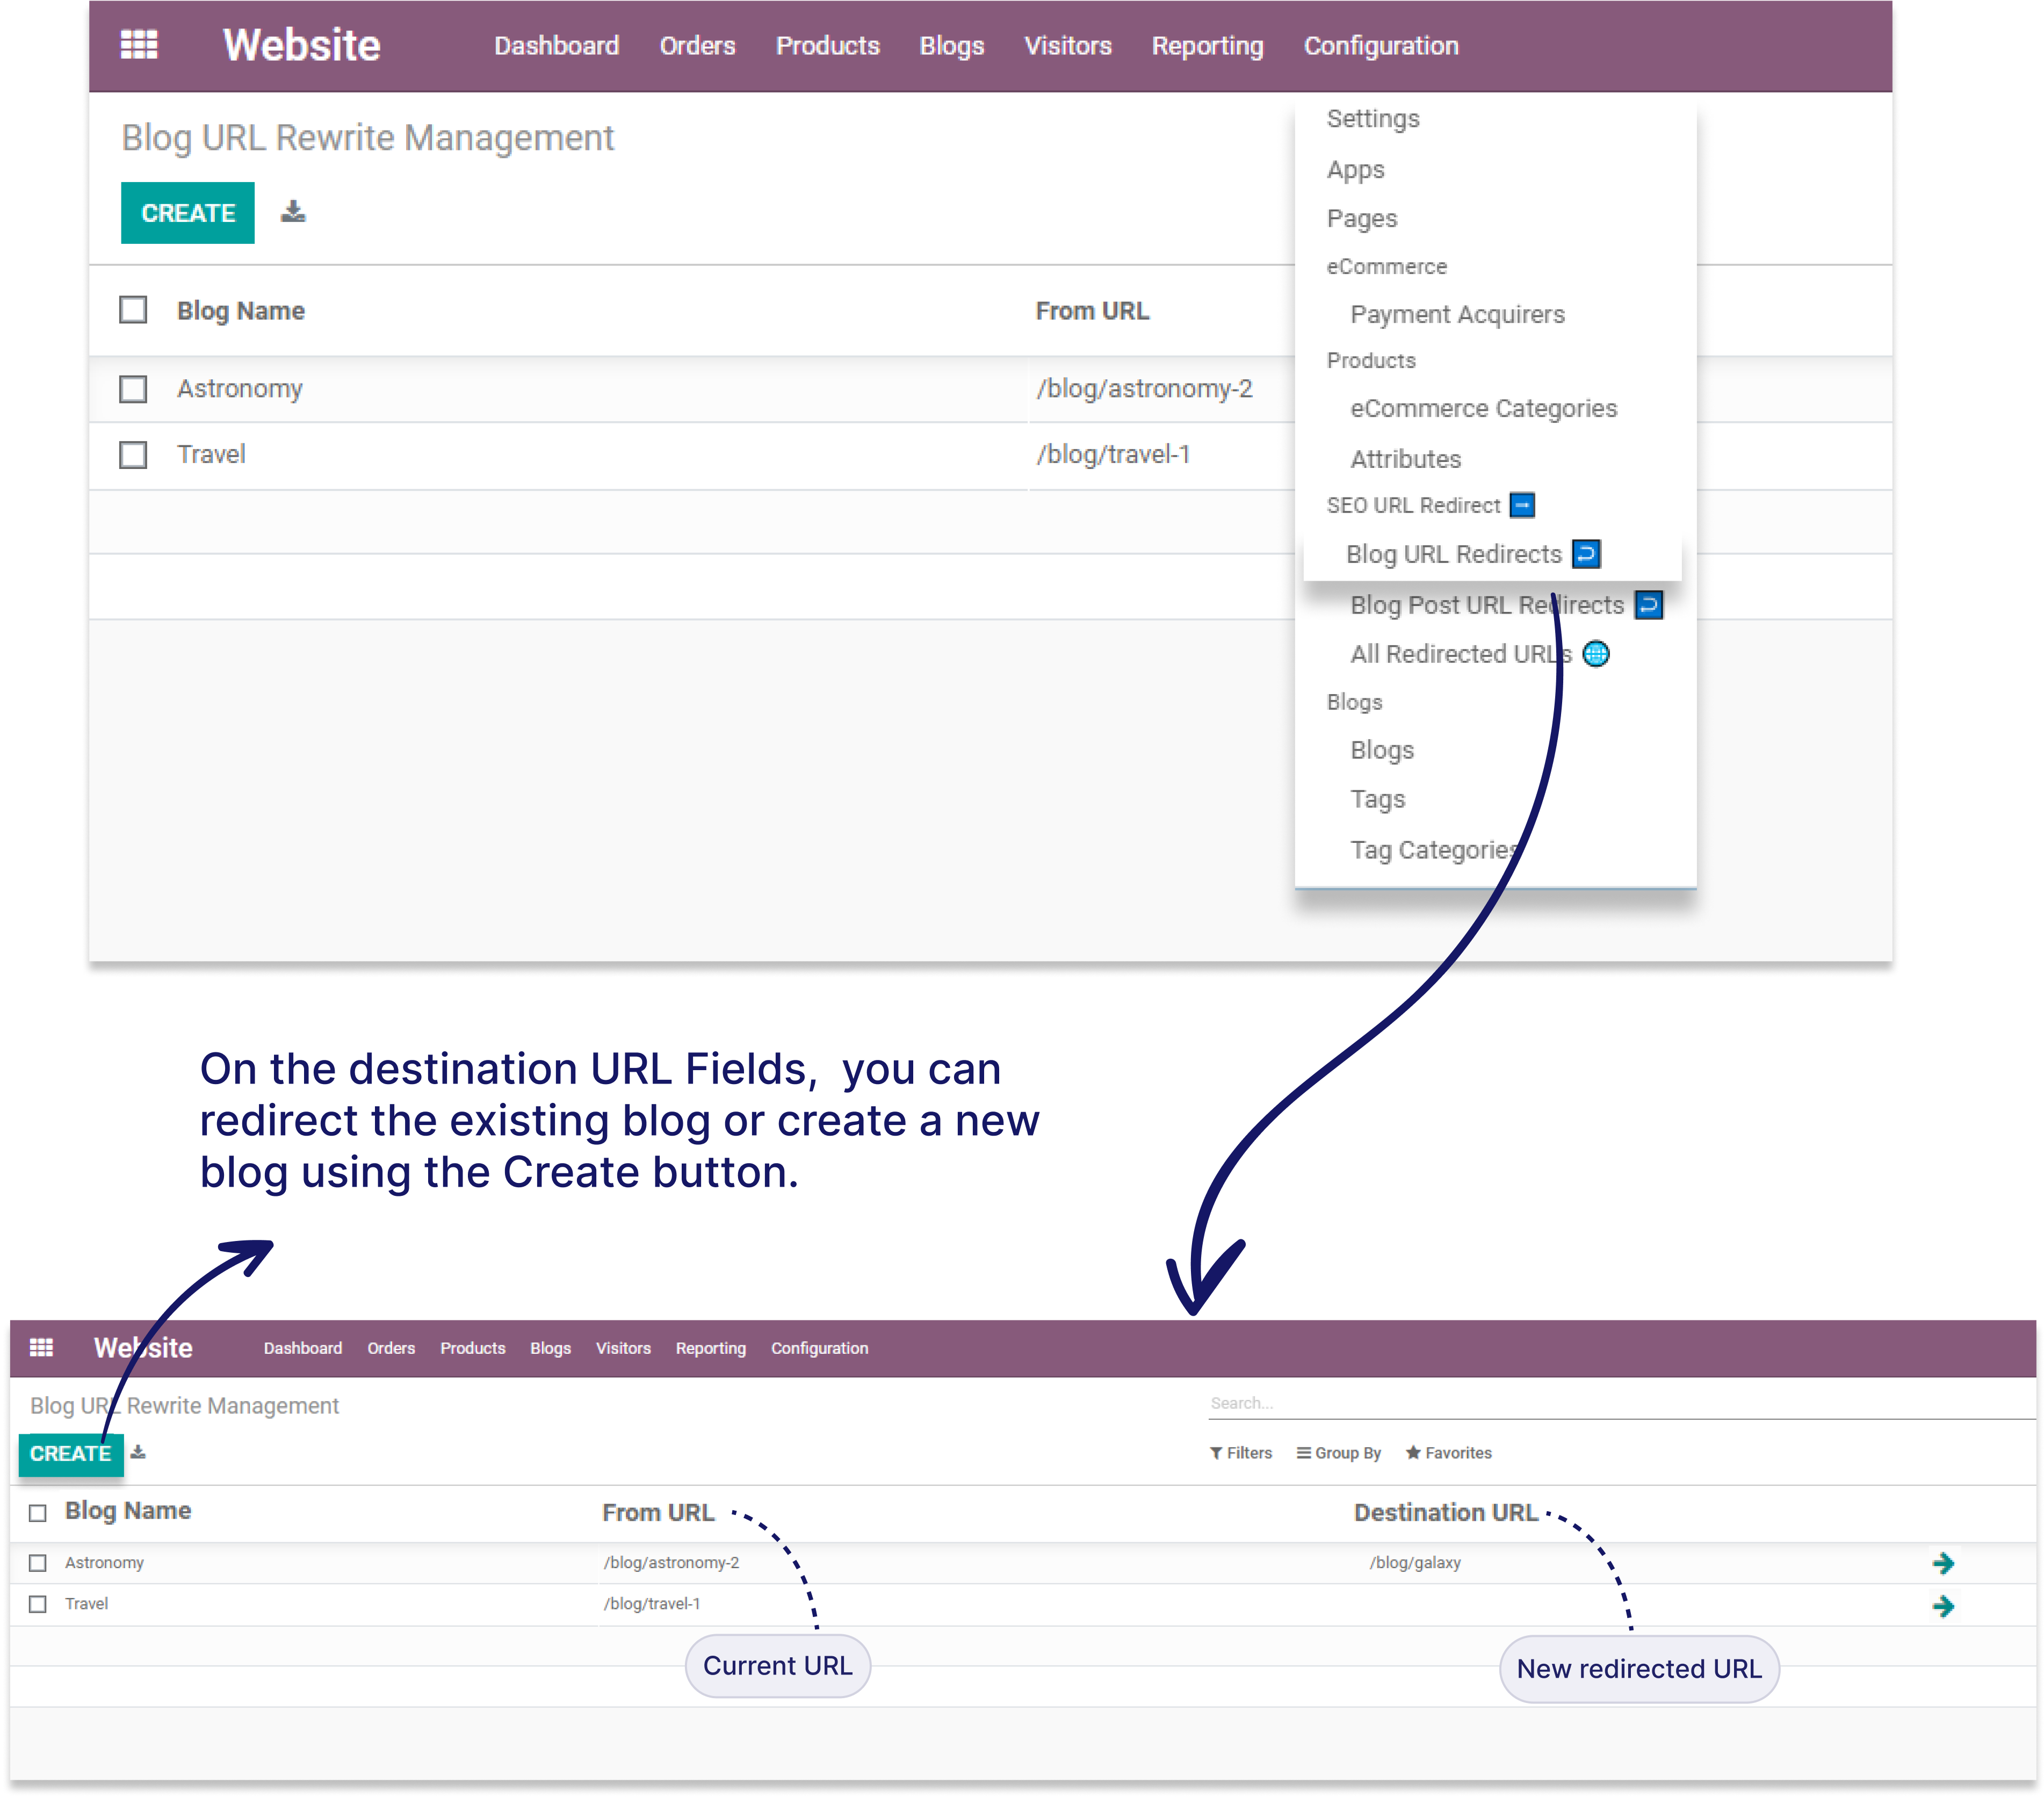The height and width of the screenshot is (1797, 2044).
Task: Open the Group By dropdown
Action: [x=1338, y=1453]
